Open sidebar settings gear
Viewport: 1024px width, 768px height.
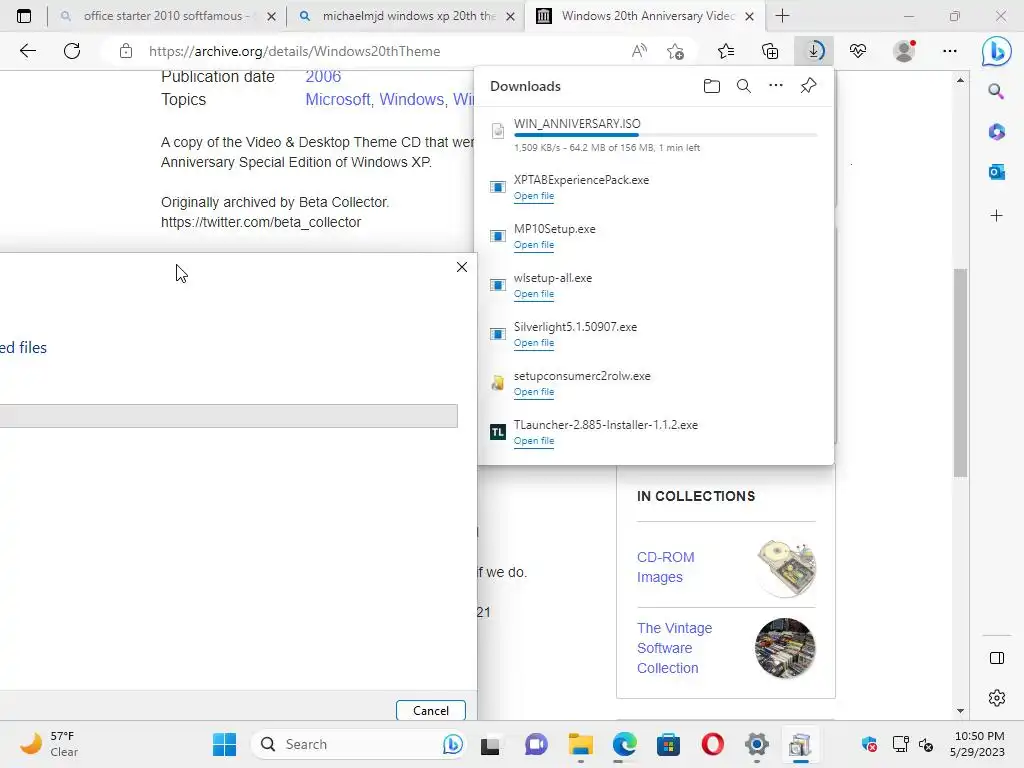(x=997, y=697)
